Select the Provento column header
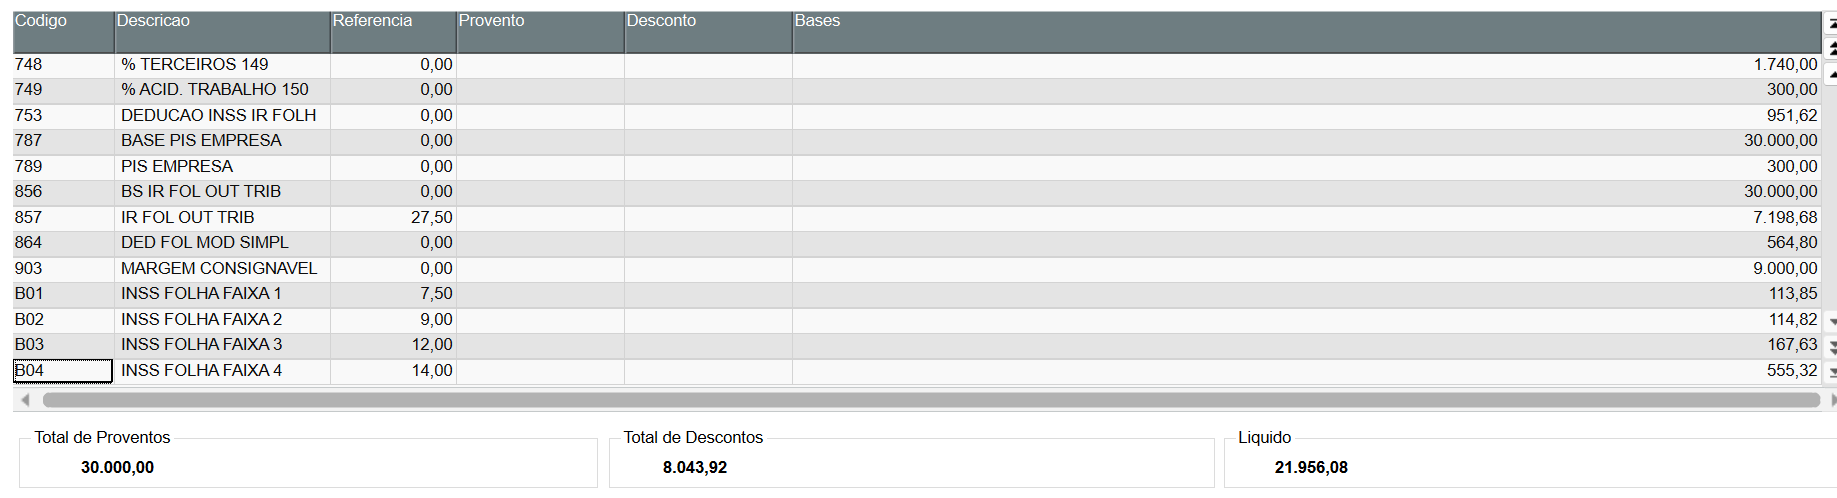Image resolution: width=1837 pixels, height=498 pixels. click(540, 32)
